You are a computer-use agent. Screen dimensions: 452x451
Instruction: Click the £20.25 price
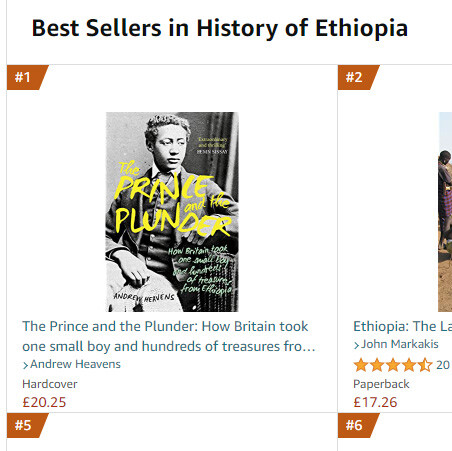[44, 402]
